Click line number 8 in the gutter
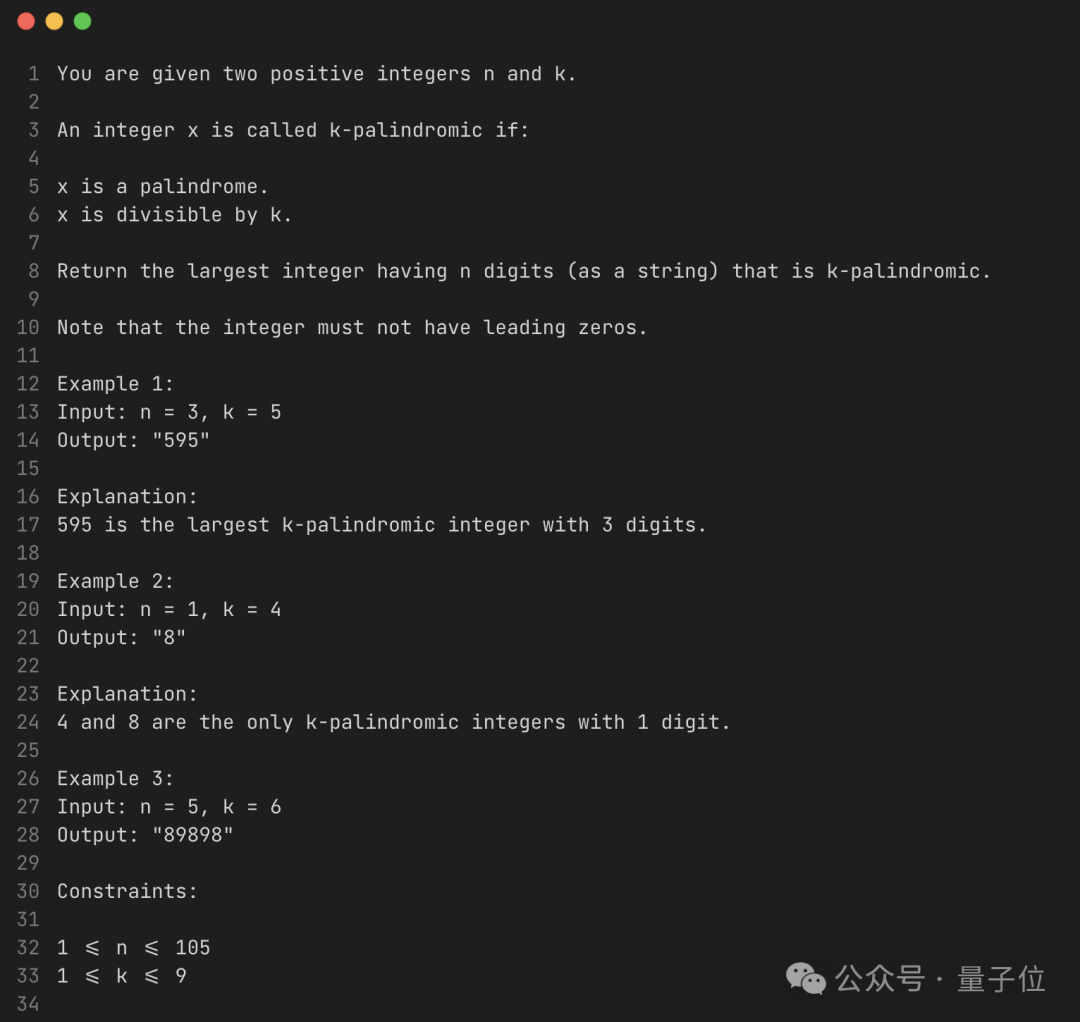Screen dimensions: 1080x1022 pyautogui.click(x=34, y=271)
